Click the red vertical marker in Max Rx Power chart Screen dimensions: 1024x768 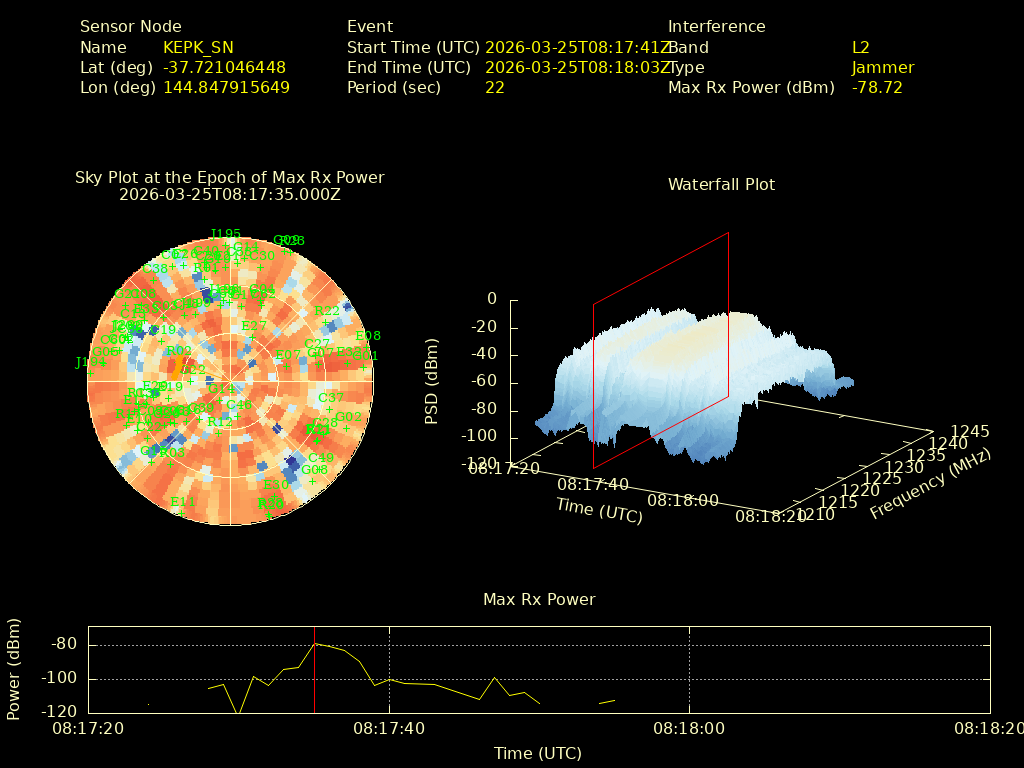pyautogui.click(x=315, y=669)
